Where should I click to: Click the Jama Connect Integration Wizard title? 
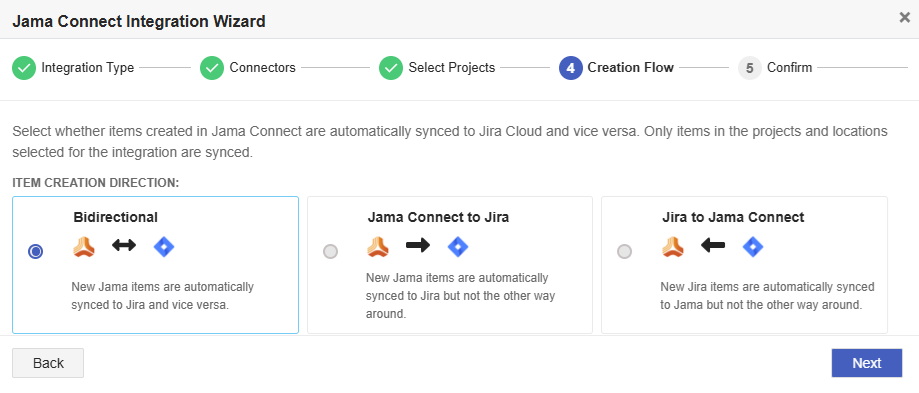(139, 22)
